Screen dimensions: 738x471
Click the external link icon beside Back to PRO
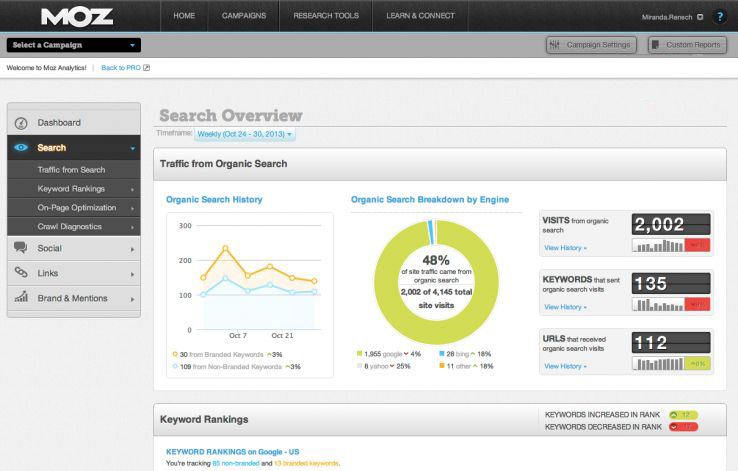point(146,68)
